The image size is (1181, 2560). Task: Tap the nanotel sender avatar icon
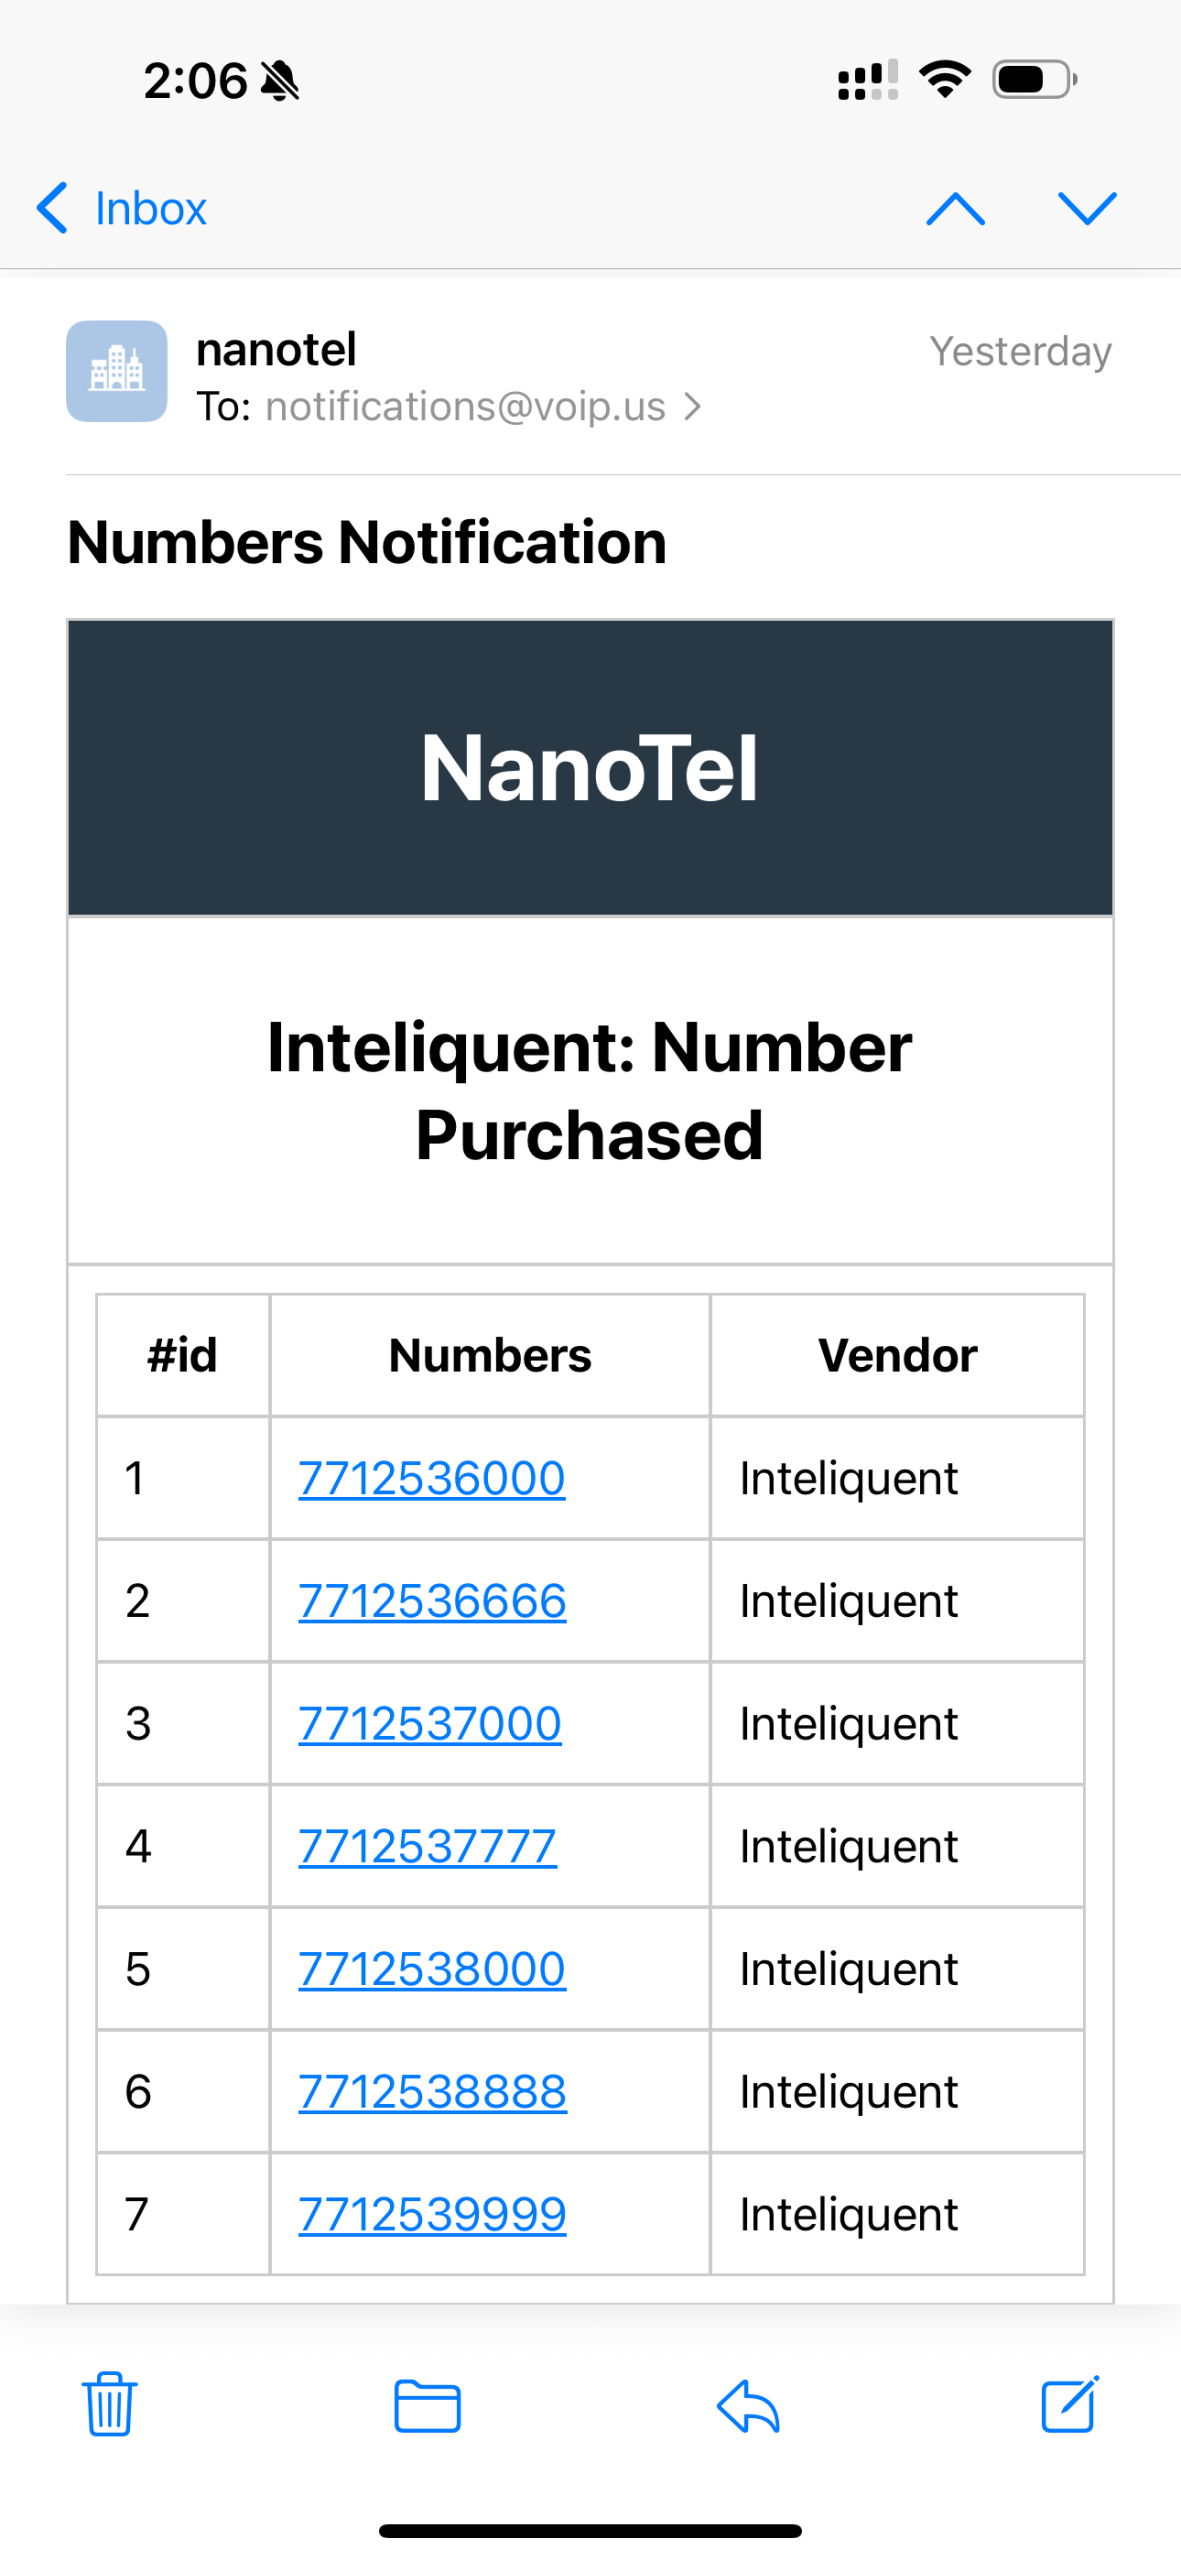(117, 371)
